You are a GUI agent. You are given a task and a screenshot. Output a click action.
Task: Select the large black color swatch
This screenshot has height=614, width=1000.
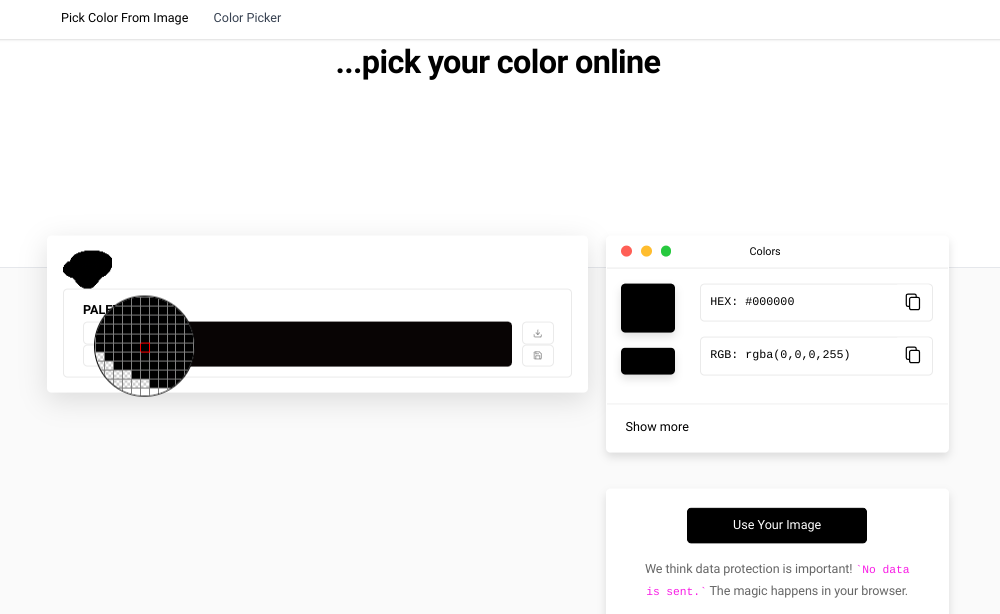pos(648,308)
